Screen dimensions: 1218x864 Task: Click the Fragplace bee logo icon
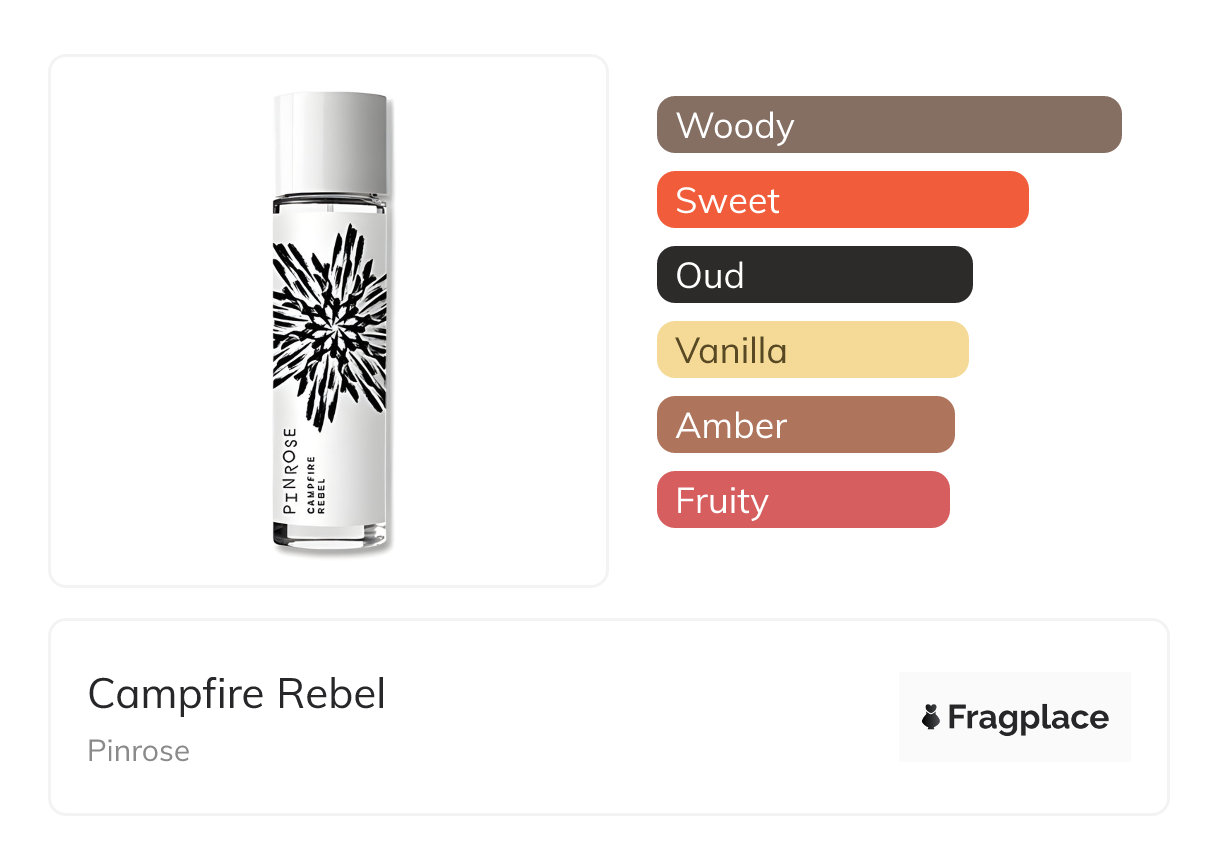931,717
